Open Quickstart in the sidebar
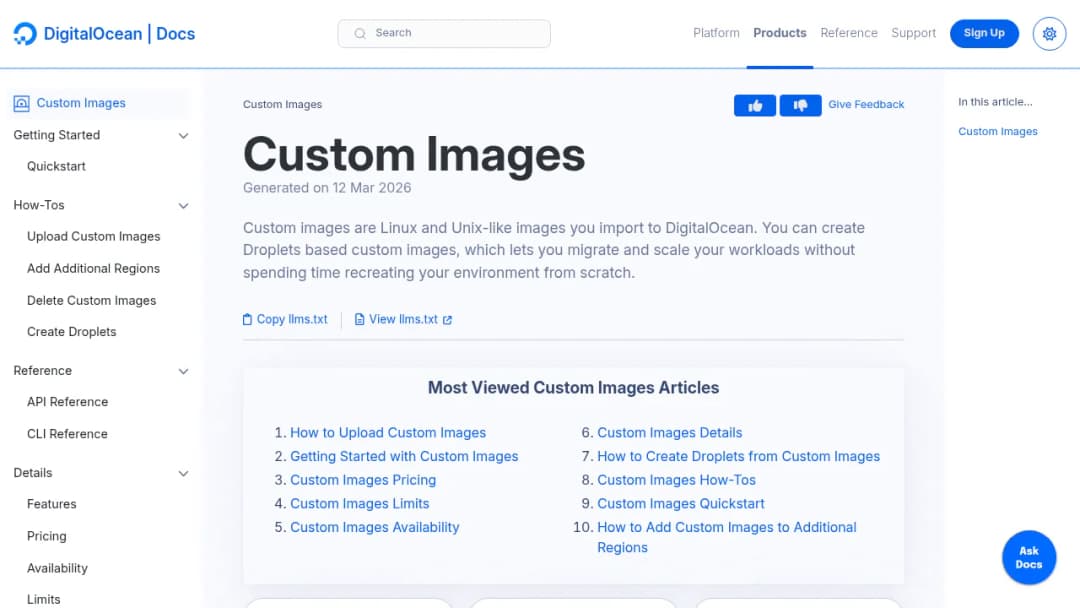1080x608 pixels. pyautogui.click(x=56, y=167)
